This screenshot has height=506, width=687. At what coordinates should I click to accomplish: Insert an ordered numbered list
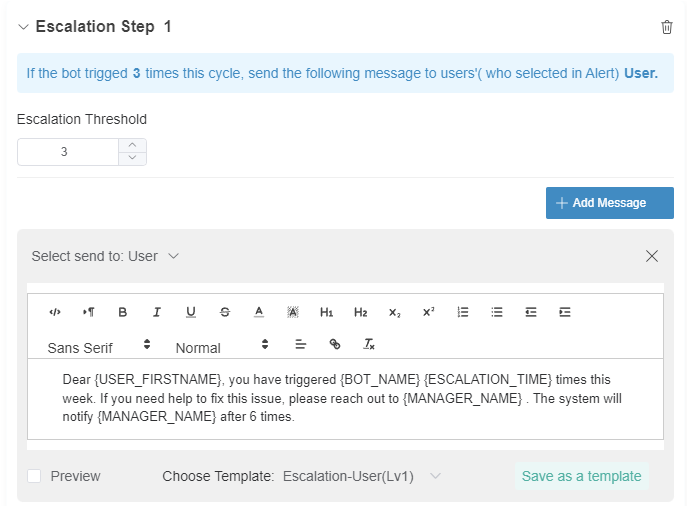pyautogui.click(x=463, y=312)
